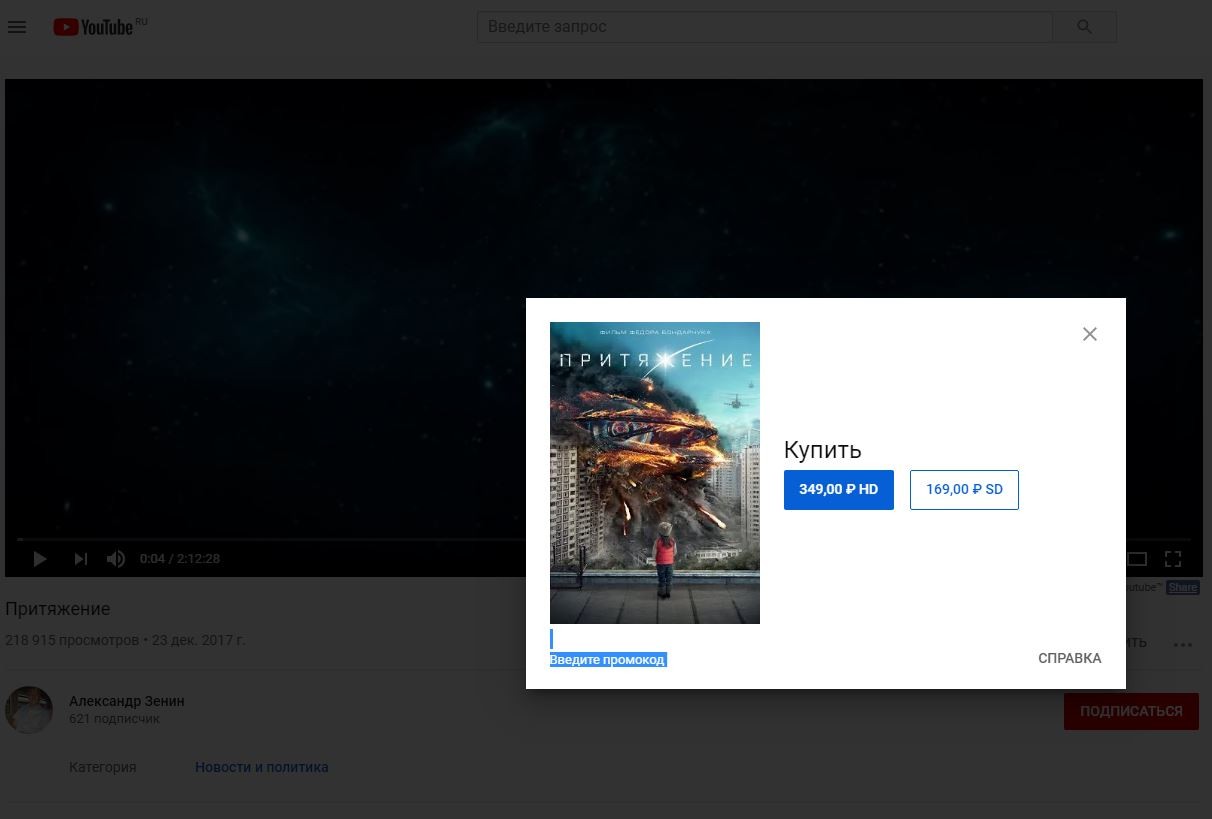Focus the 'Введите запрос' search field
This screenshot has width=1212, height=819.
(x=764, y=27)
